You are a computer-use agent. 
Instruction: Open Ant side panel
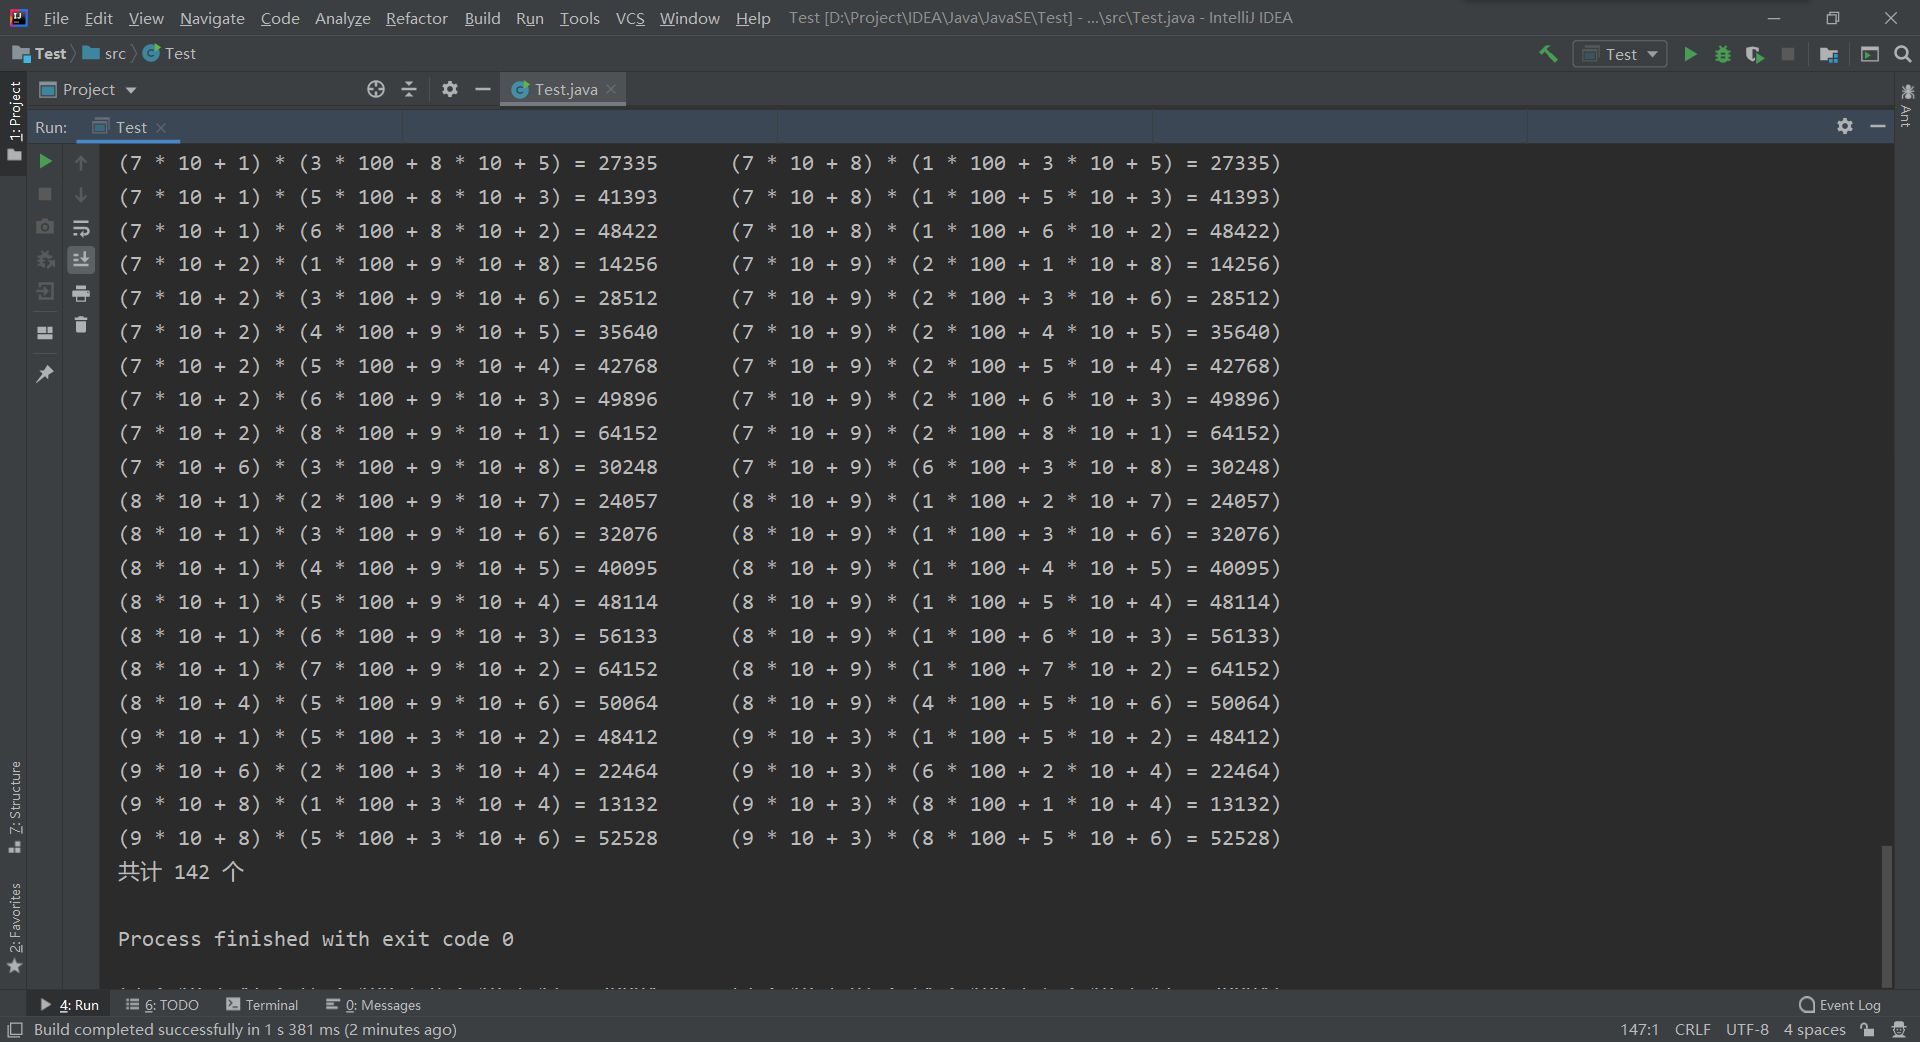tap(1907, 105)
